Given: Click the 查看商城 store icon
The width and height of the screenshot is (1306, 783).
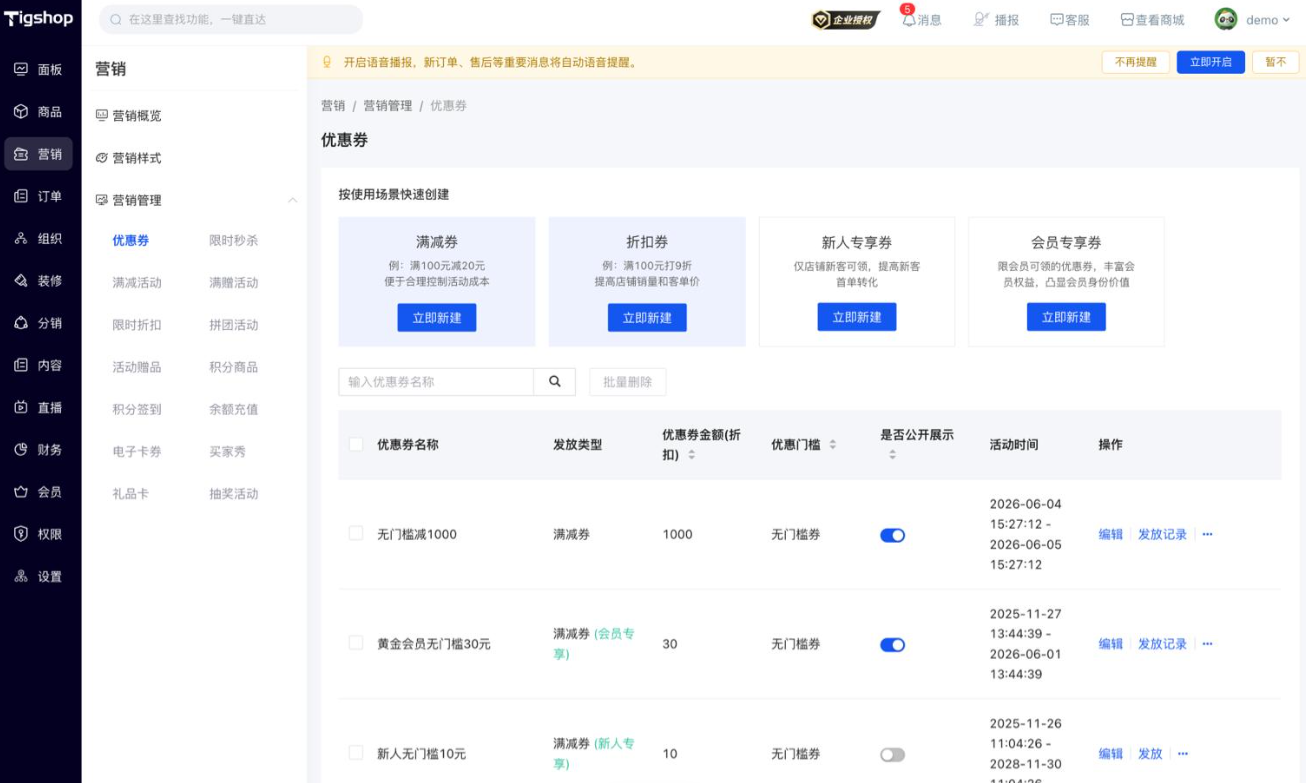Looking at the screenshot, I should (1127, 20).
